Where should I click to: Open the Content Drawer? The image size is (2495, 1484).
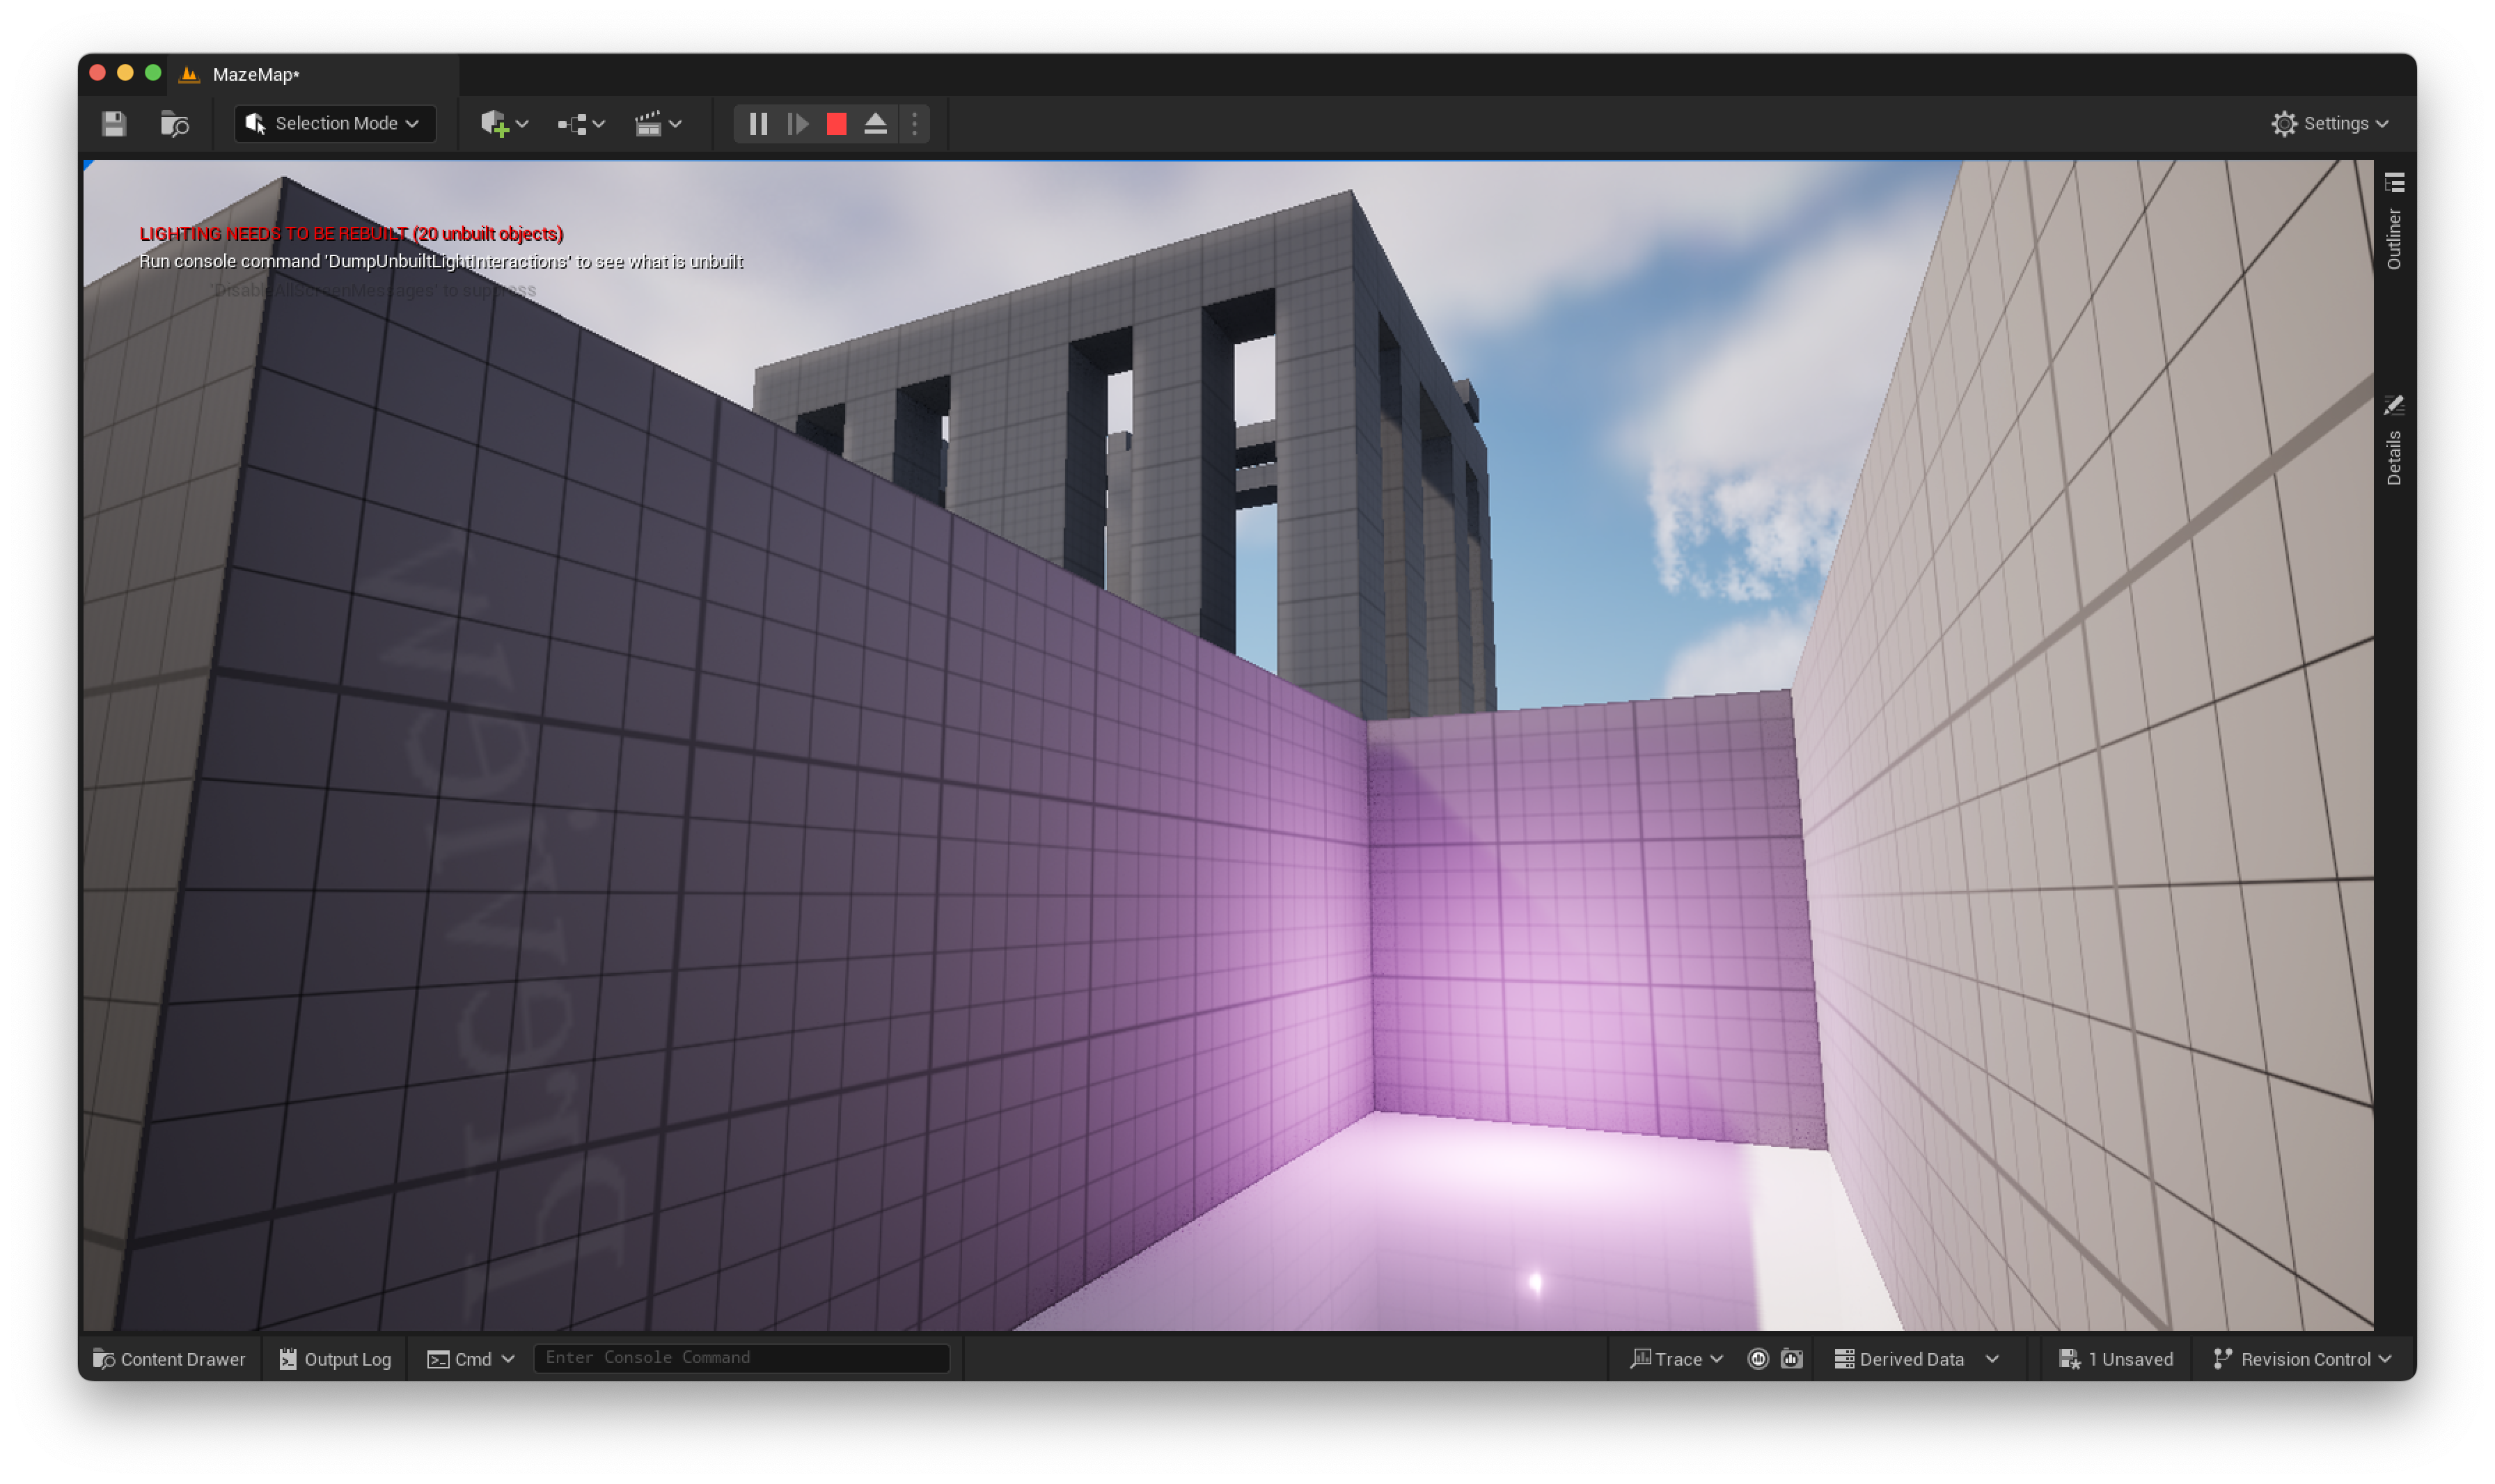(169, 1359)
